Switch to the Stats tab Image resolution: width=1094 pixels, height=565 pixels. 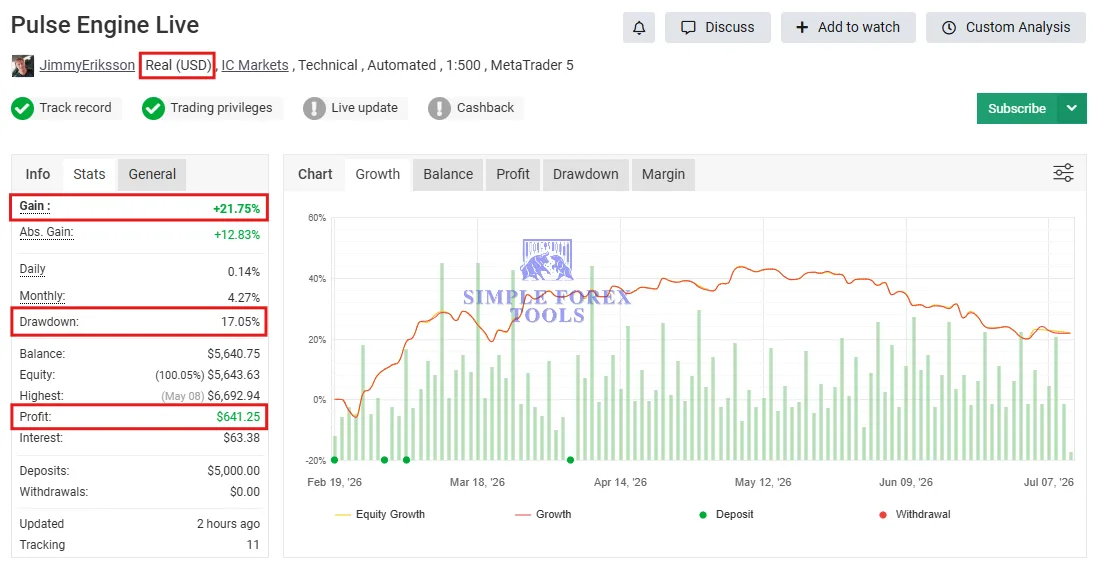(x=89, y=174)
